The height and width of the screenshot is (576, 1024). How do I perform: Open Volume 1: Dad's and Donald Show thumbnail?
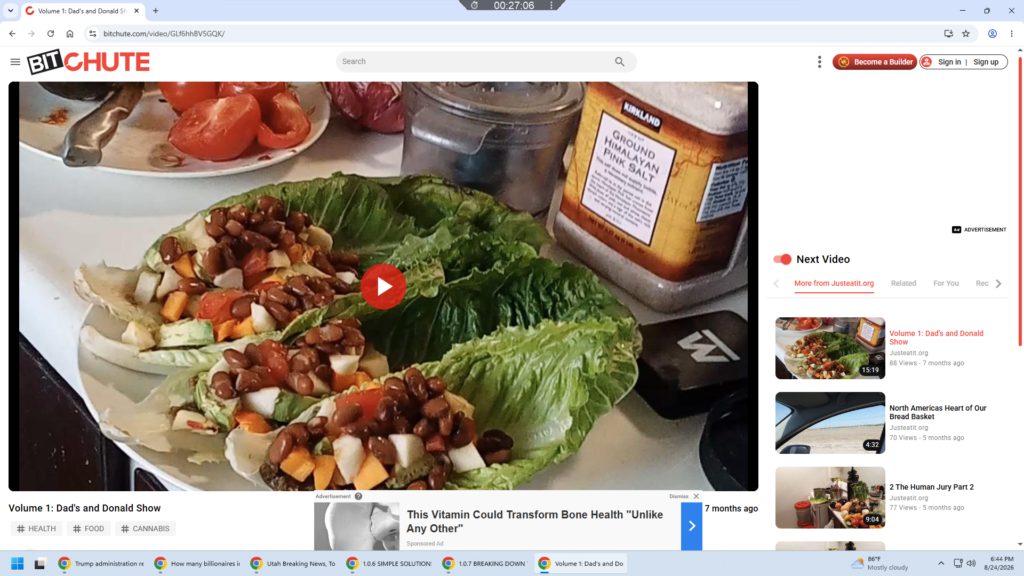click(830, 348)
